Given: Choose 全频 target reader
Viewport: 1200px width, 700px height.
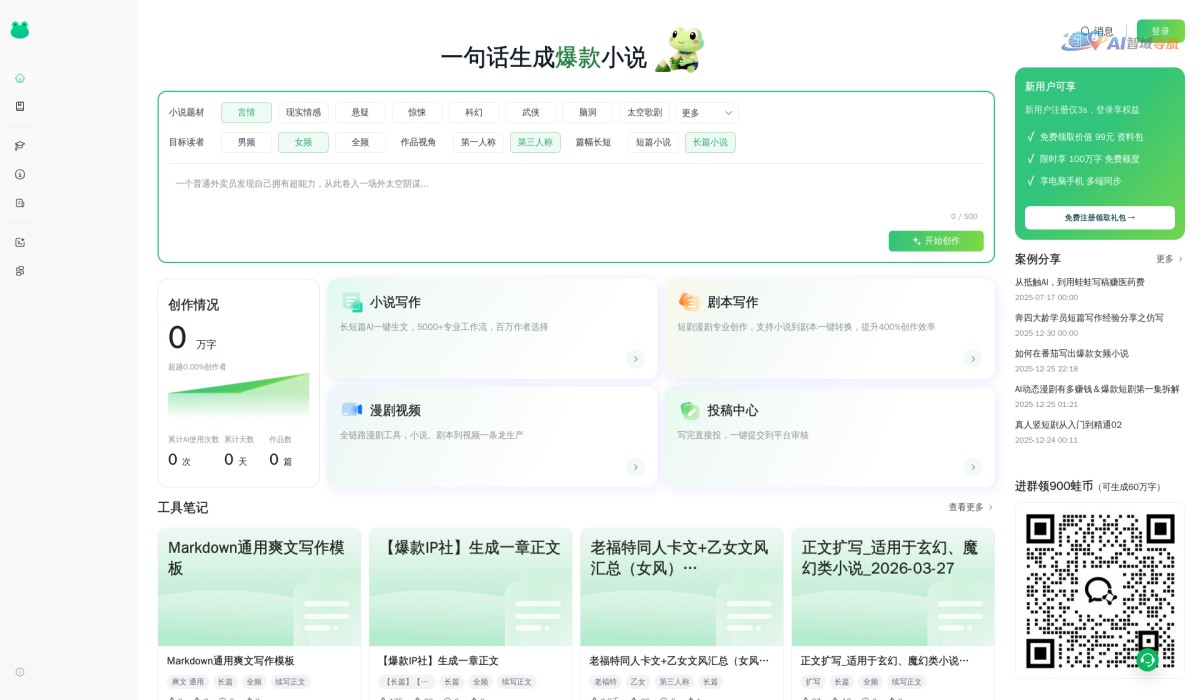Looking at the screenshot, I should [x=360, y=143].
